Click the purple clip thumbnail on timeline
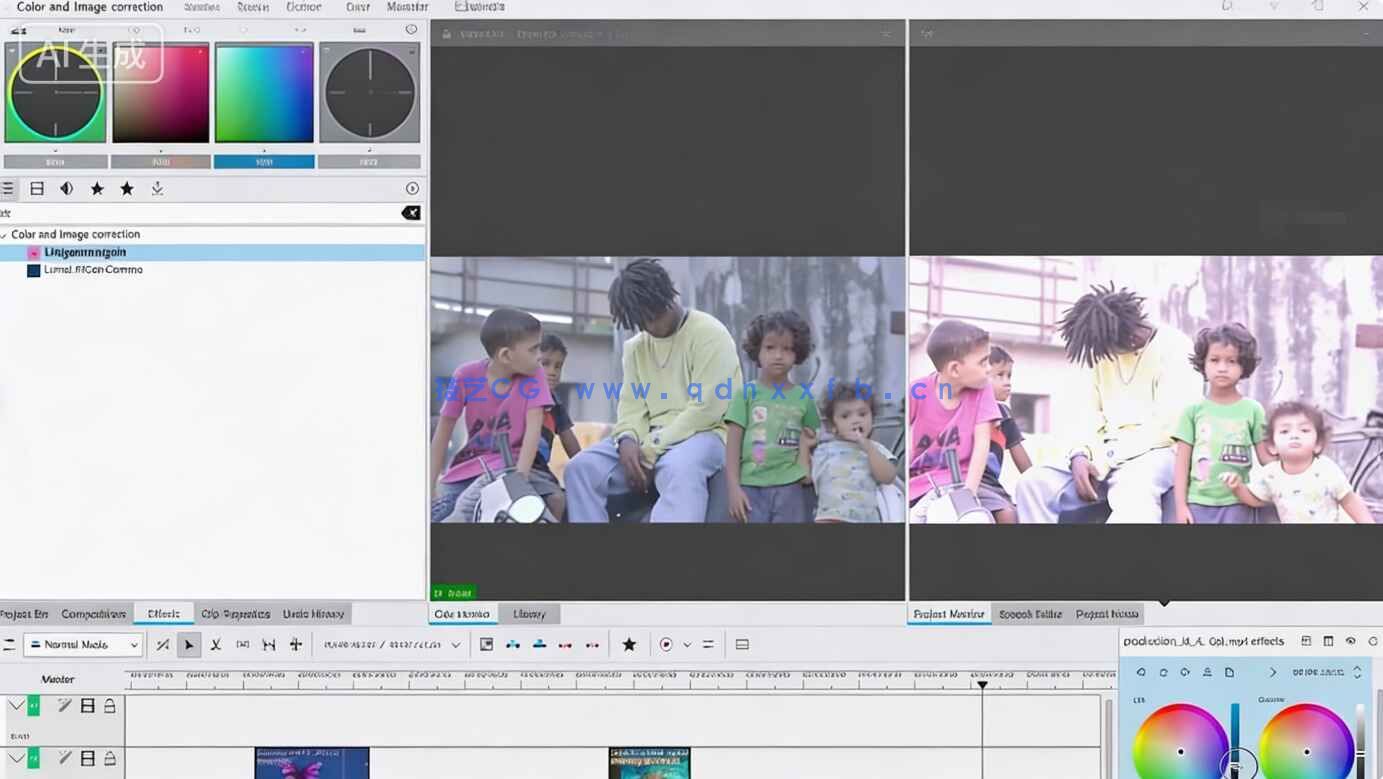This screenshot has height=779, width=1383. [x=312, y=763]
